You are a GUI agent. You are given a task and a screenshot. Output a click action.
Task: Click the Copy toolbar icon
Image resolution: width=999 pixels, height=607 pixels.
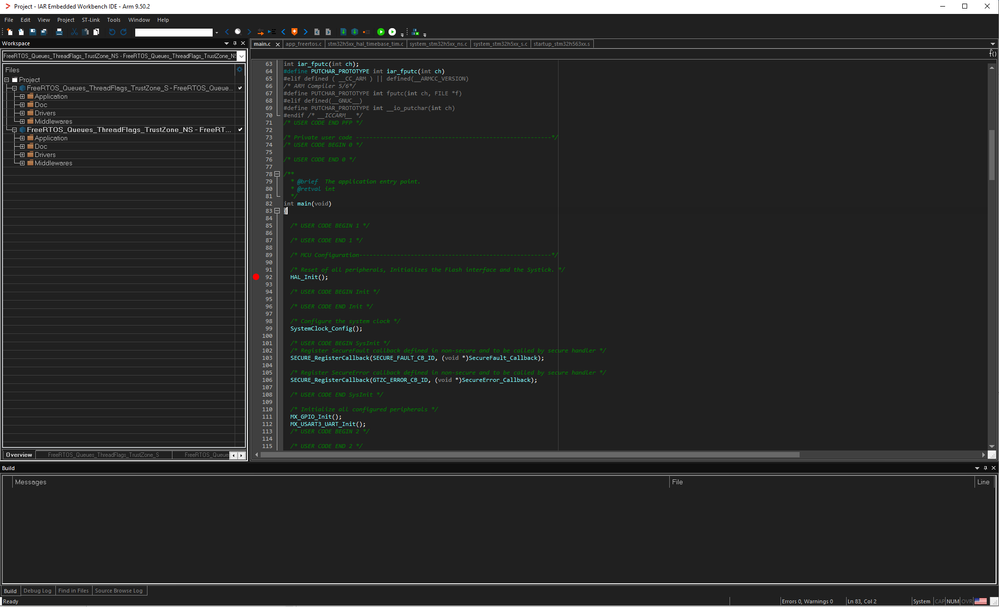(85, 32)
